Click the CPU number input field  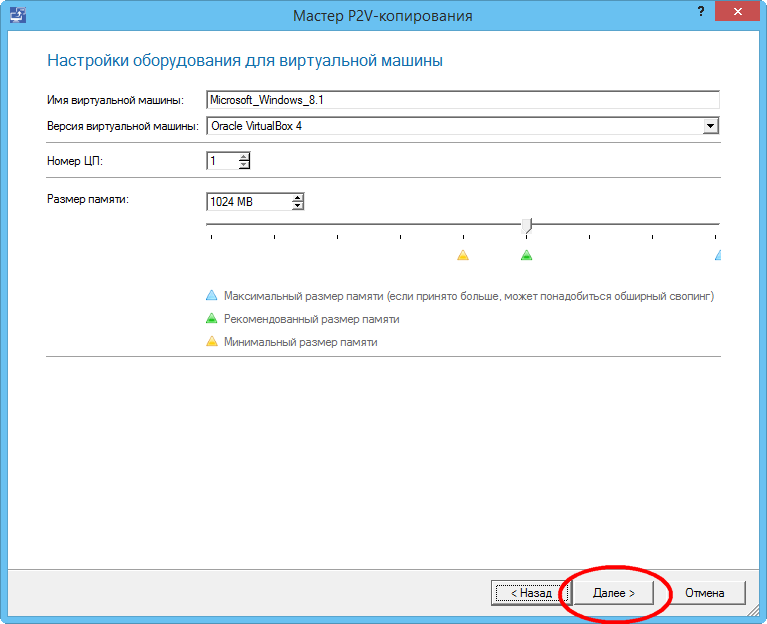point(222,160)
